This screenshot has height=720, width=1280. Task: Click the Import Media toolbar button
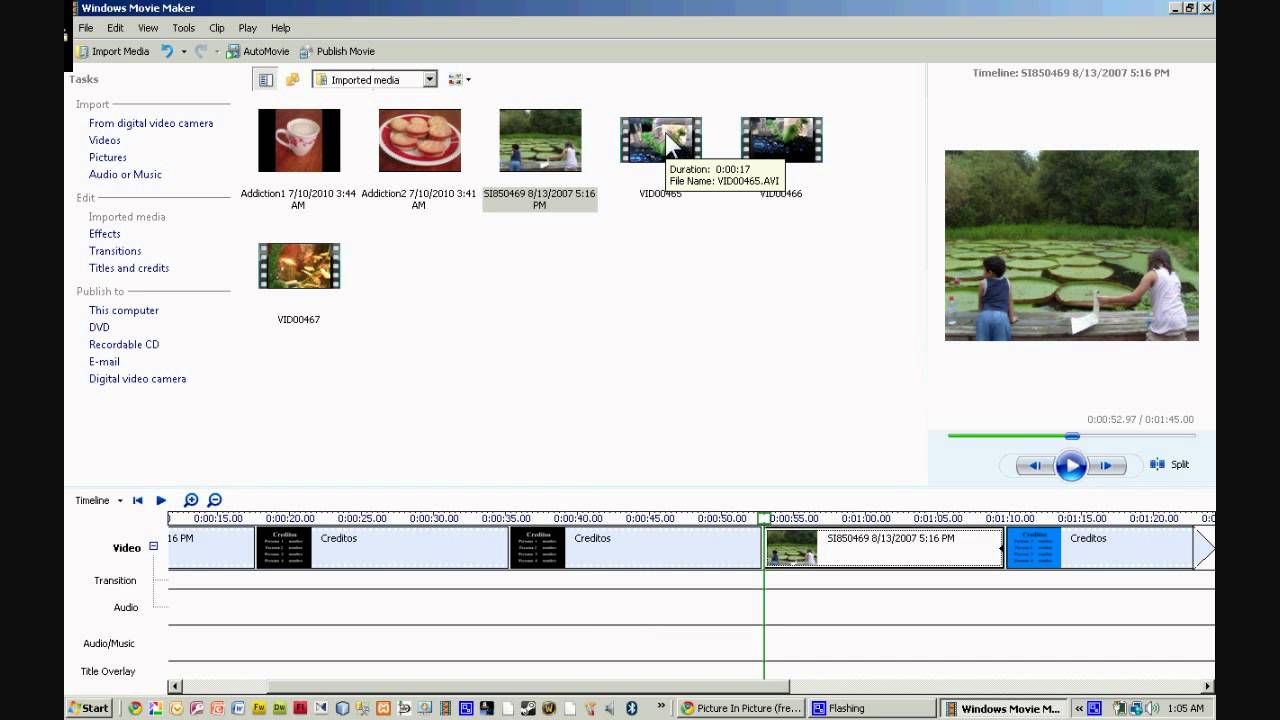tap(113, 51)
